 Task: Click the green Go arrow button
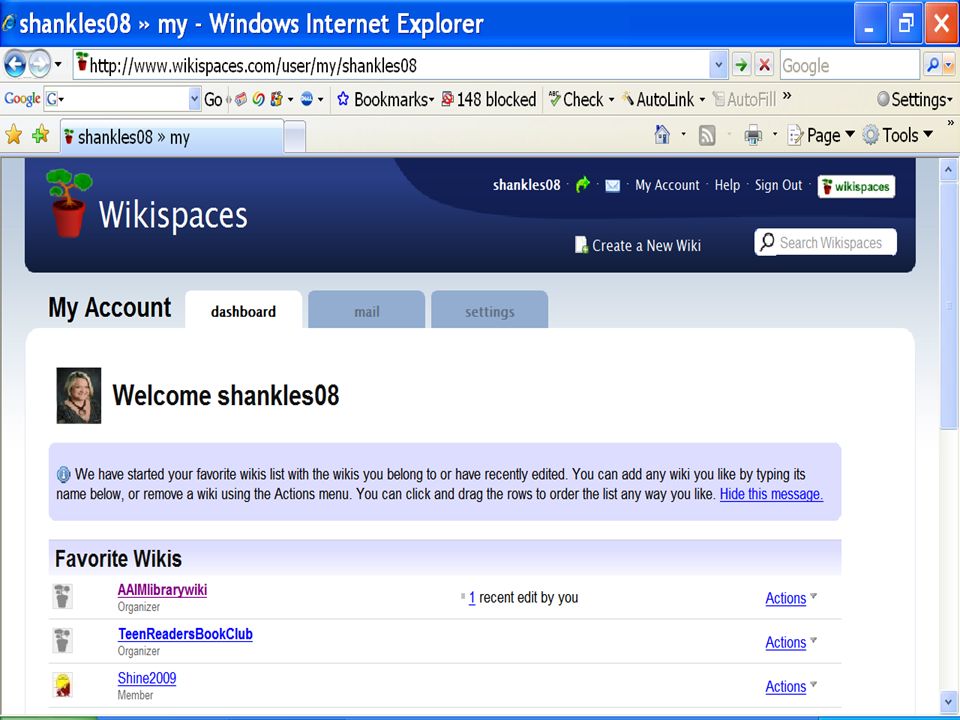pyautogui.click(x=741, y=65)
